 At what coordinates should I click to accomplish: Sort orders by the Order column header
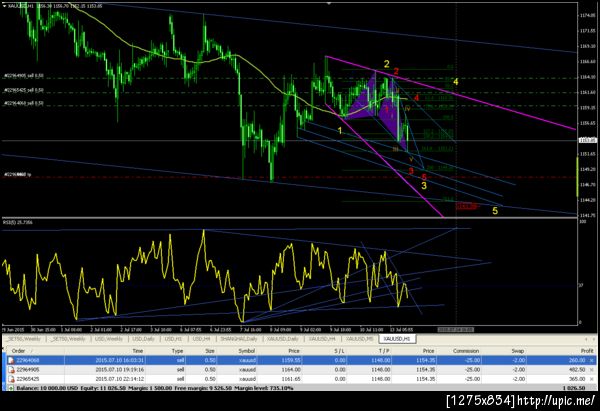18,351
